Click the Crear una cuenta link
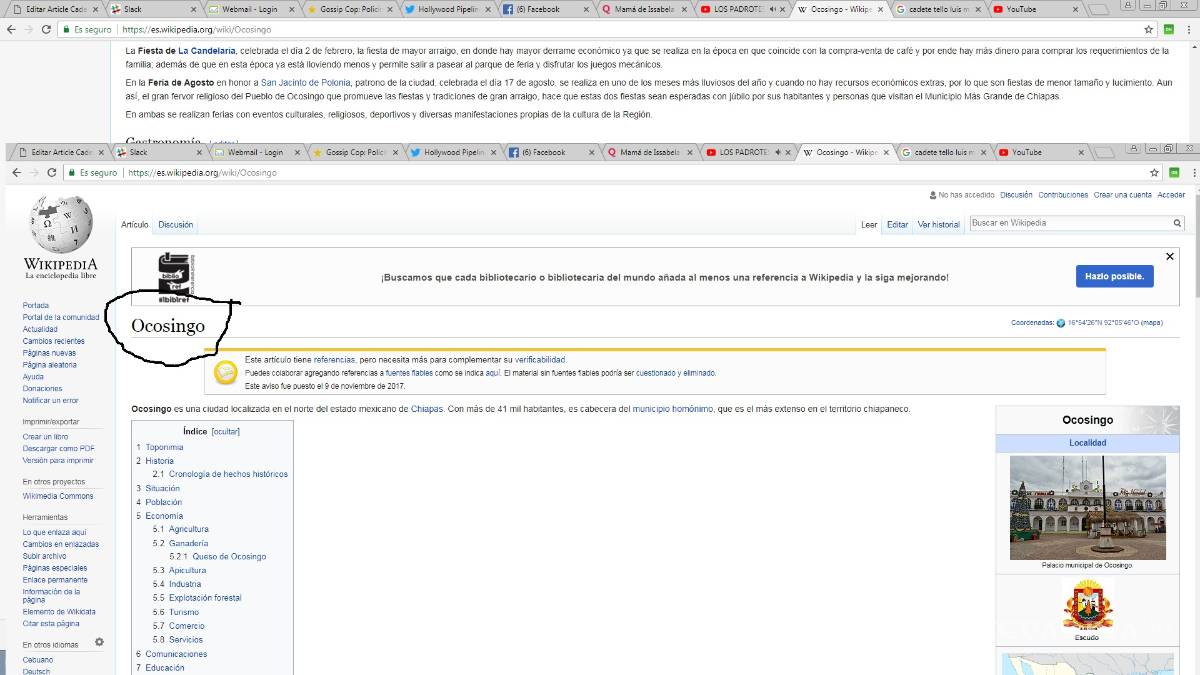Image resolution: width=1200 pixels, height=675 pixels. tap(1122, 195)
